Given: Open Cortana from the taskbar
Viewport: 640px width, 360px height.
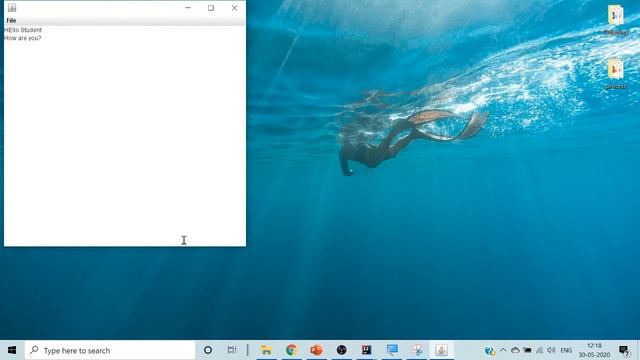Looking at the screenshot, I should 208,350.
